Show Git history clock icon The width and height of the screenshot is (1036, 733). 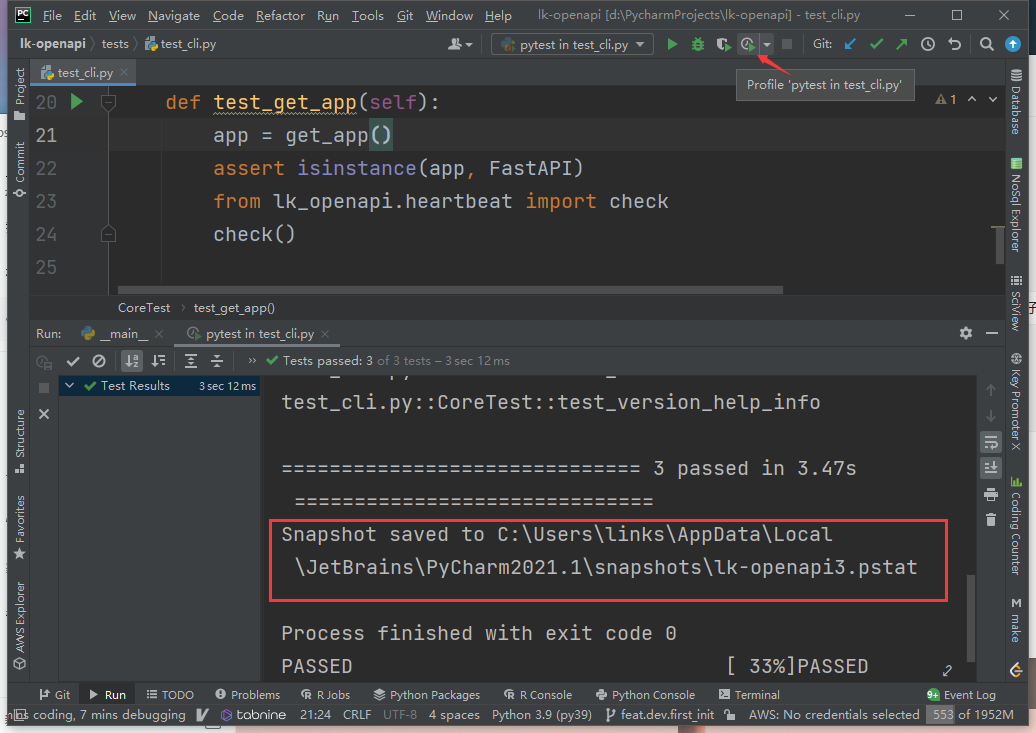[928, 44]
